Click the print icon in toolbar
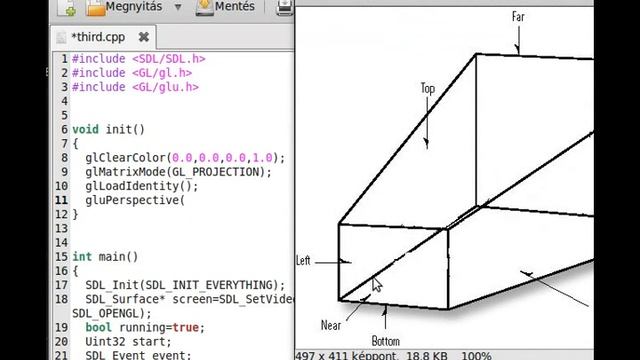 [285, 7]
